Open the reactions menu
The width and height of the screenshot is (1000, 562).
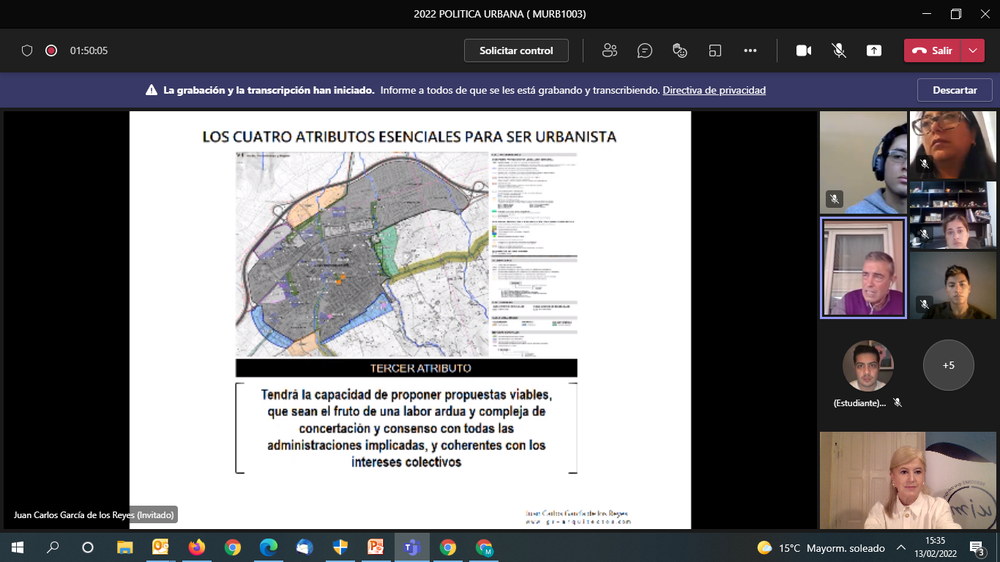pos(680,51)
